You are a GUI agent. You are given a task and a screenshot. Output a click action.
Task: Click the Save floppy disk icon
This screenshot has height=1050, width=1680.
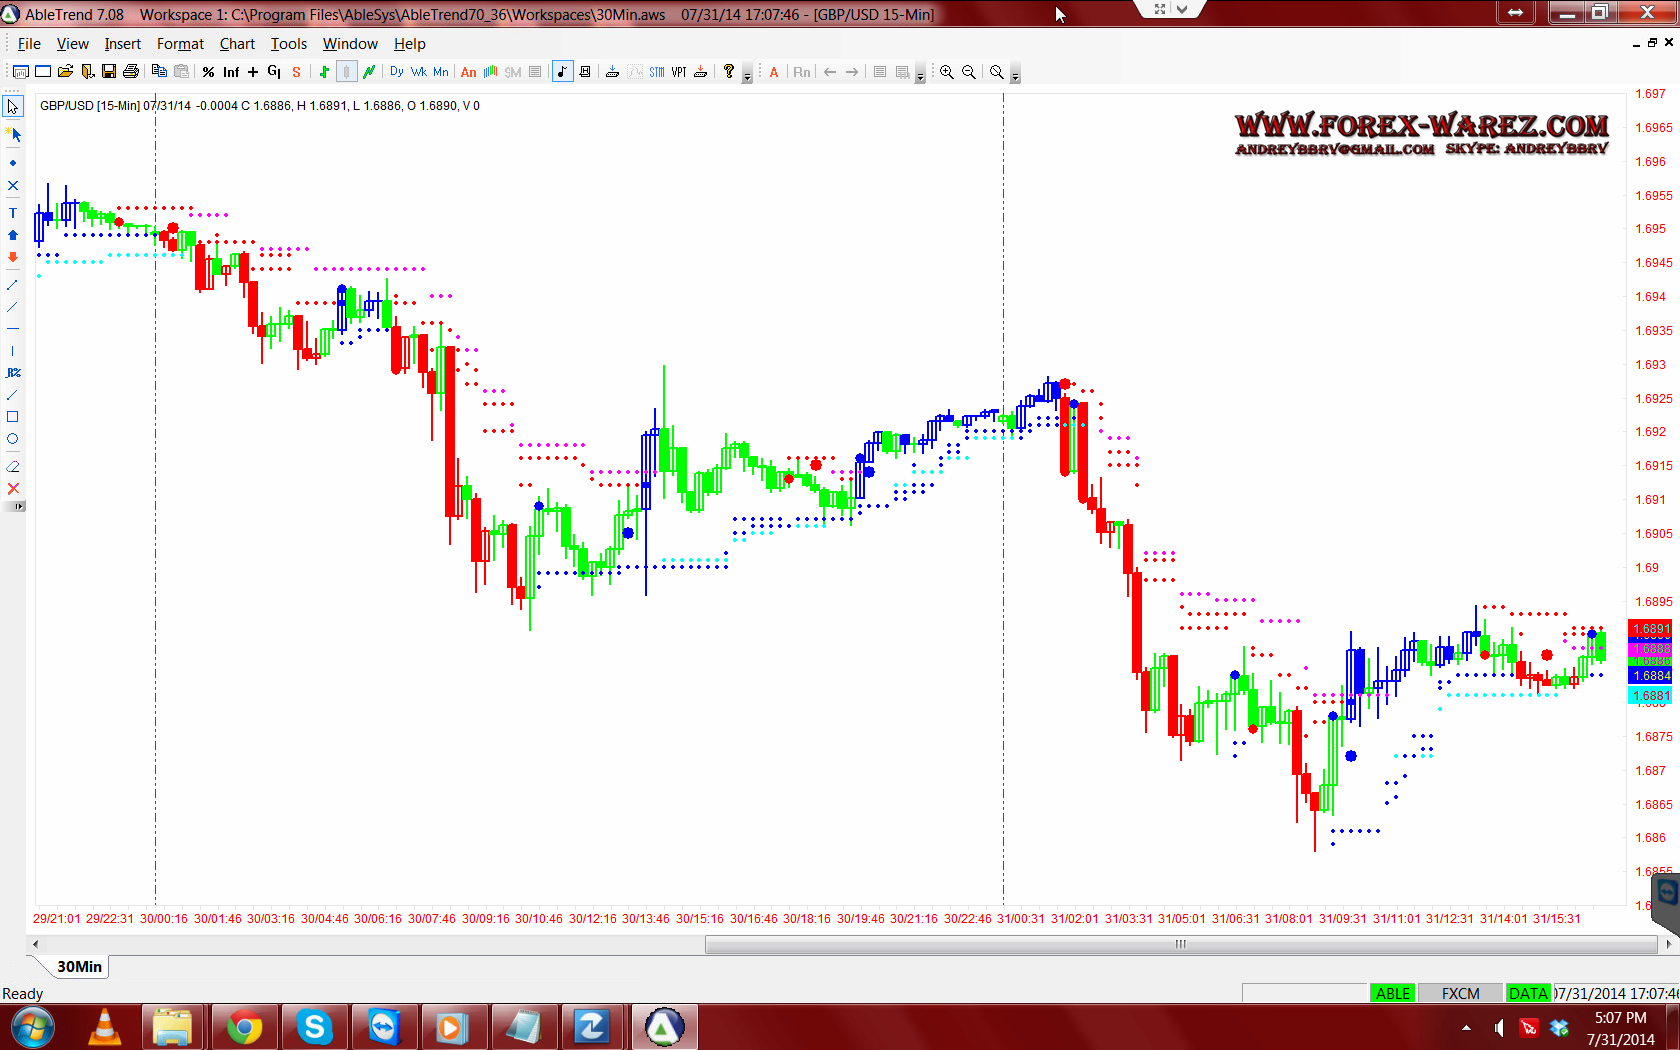pos(109,72)
